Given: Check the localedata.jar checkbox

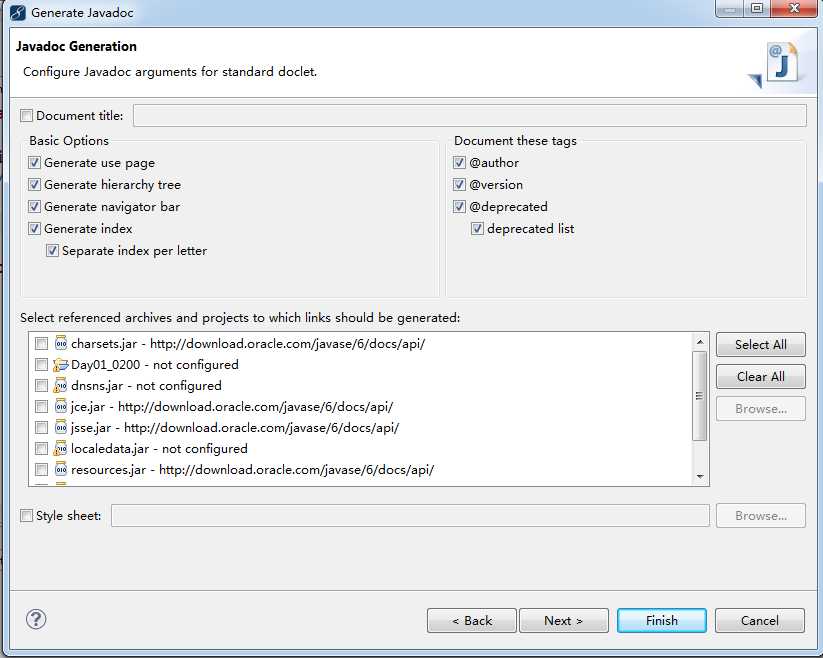Looking at the screenshot, I should pos(41,449).
